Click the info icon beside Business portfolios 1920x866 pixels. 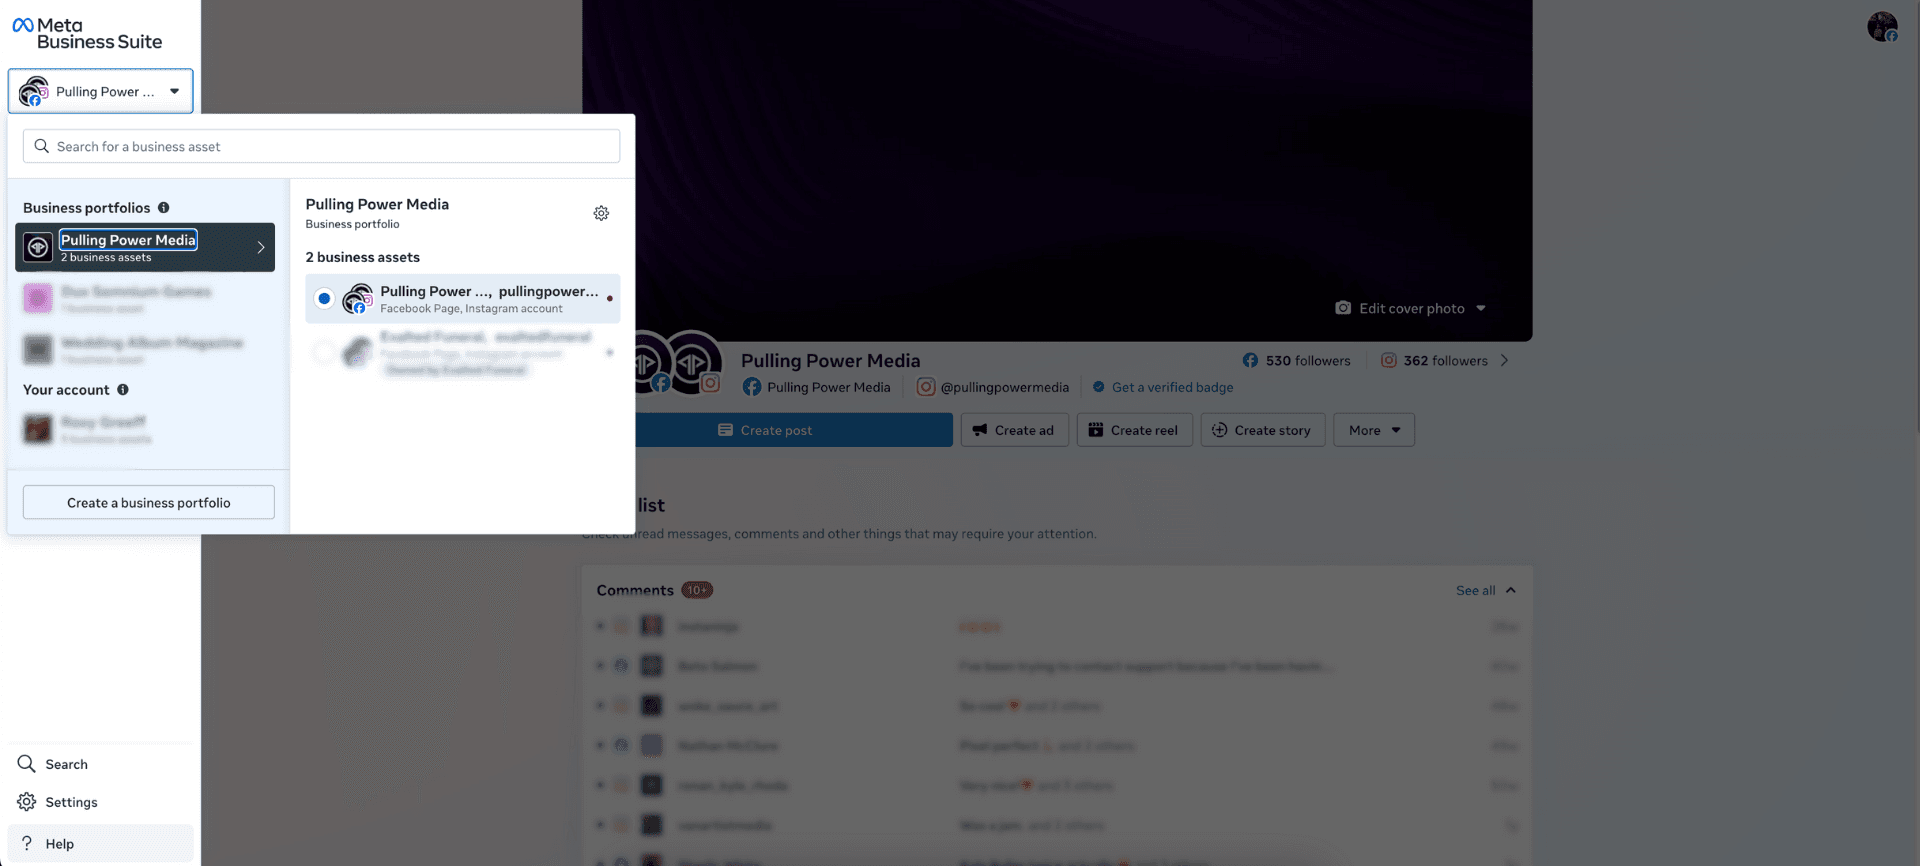click(163, 208)
